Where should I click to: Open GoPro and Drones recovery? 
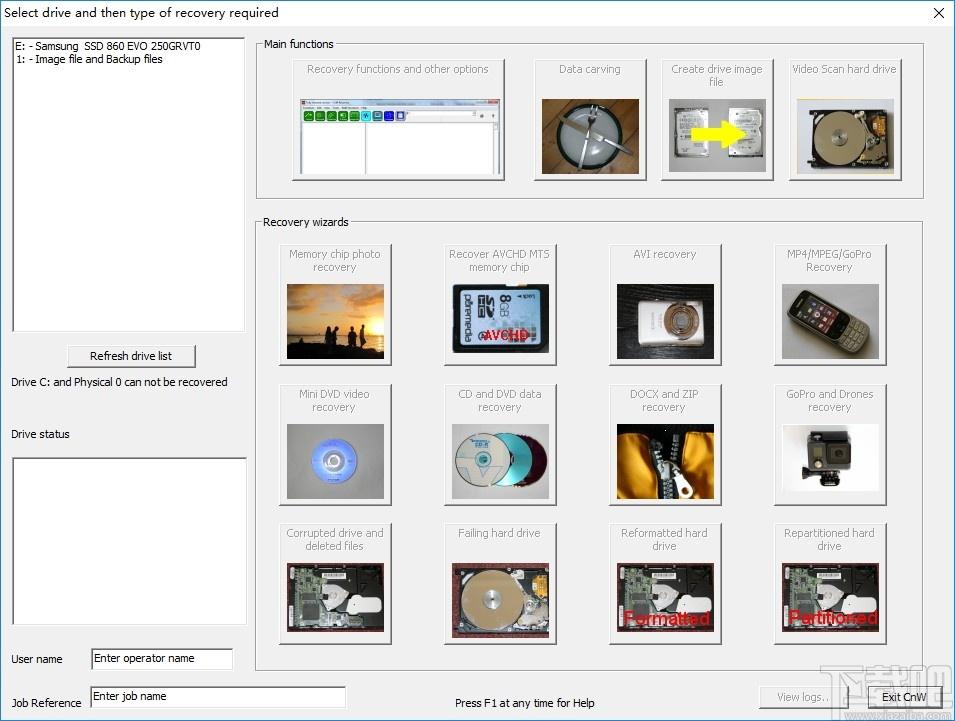click(x=829, y=445)
